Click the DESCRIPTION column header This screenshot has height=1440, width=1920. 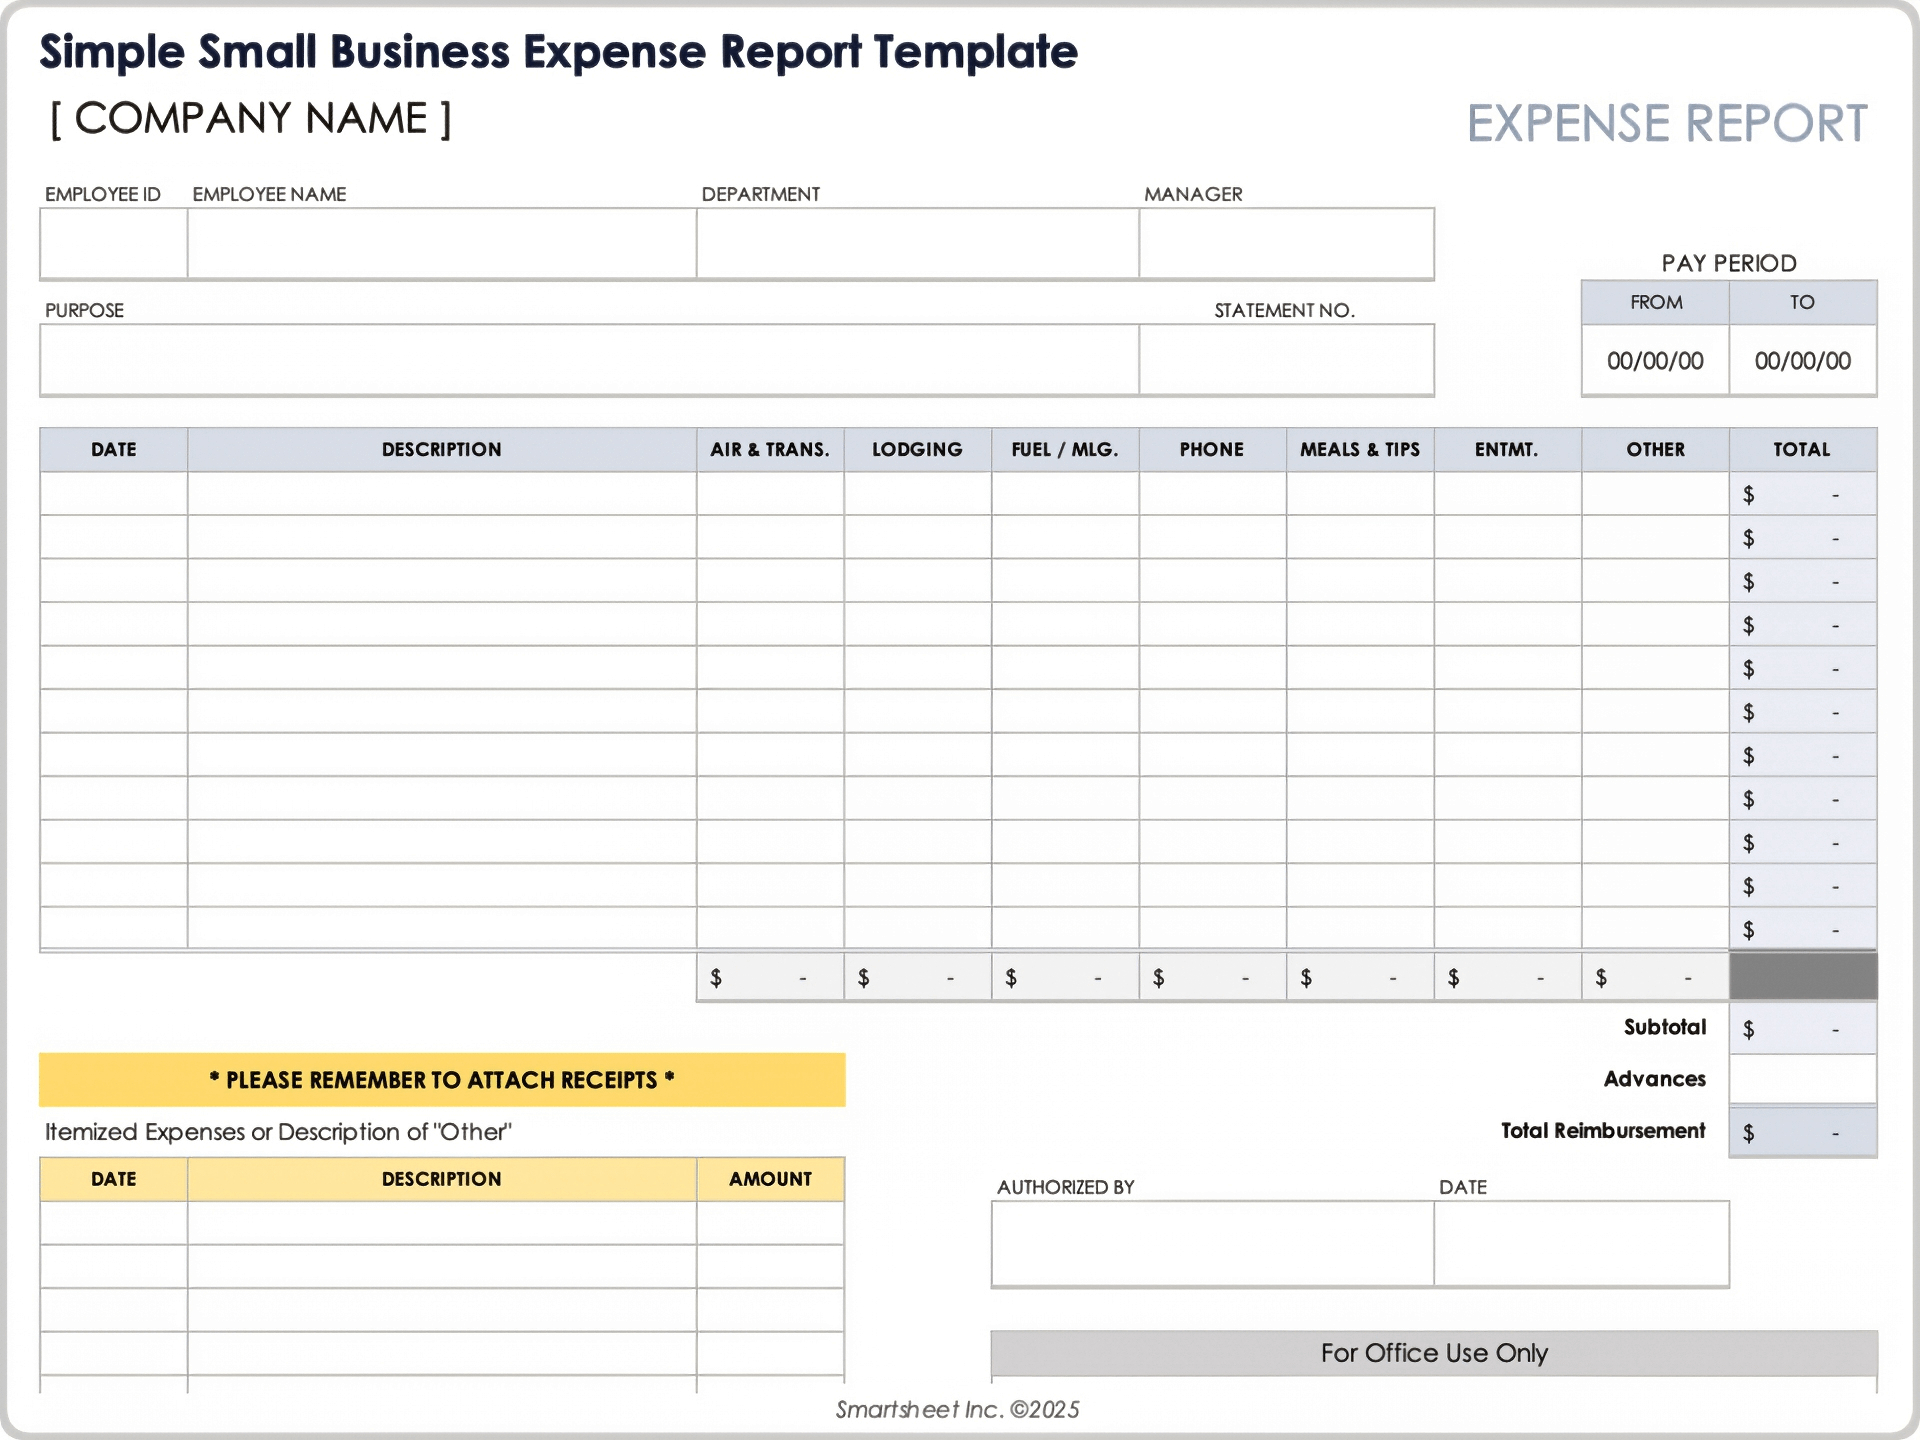point(440,449)
